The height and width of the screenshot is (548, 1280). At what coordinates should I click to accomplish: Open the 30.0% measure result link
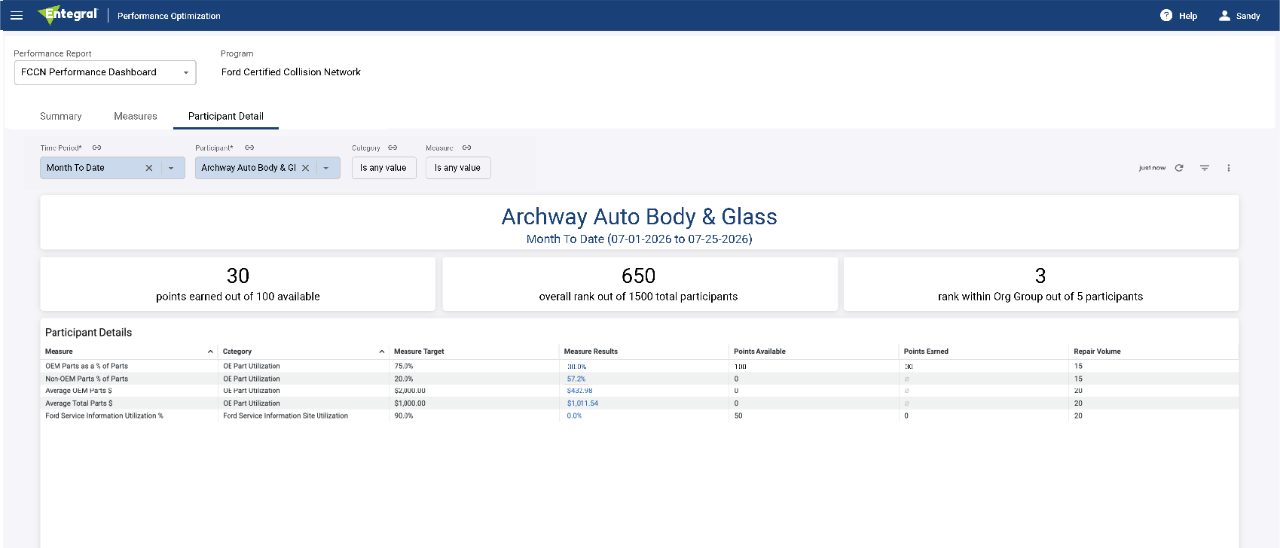[x=576, y=367]
